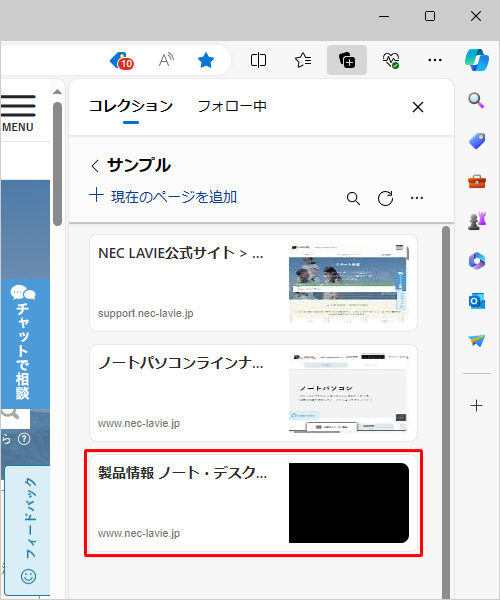Open the Copilot icon
The width and height of the screenshot is (500, 600).
[477, 60]
